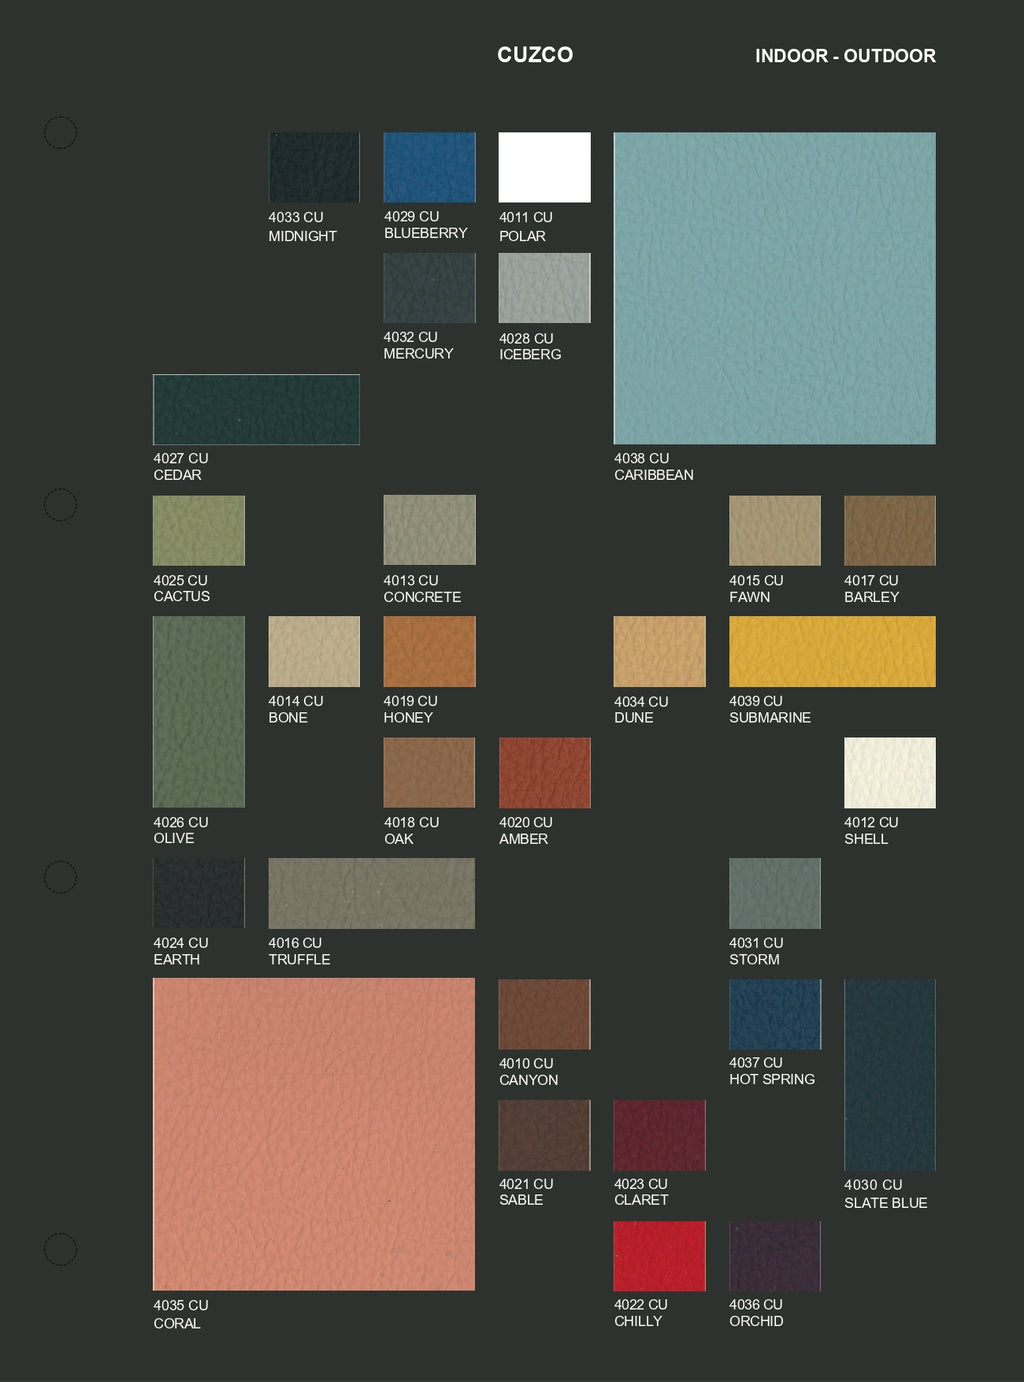Click the '4038 CU CARIBBEAN' label
Screen dimensions: 1024x1382
point(654,467)
